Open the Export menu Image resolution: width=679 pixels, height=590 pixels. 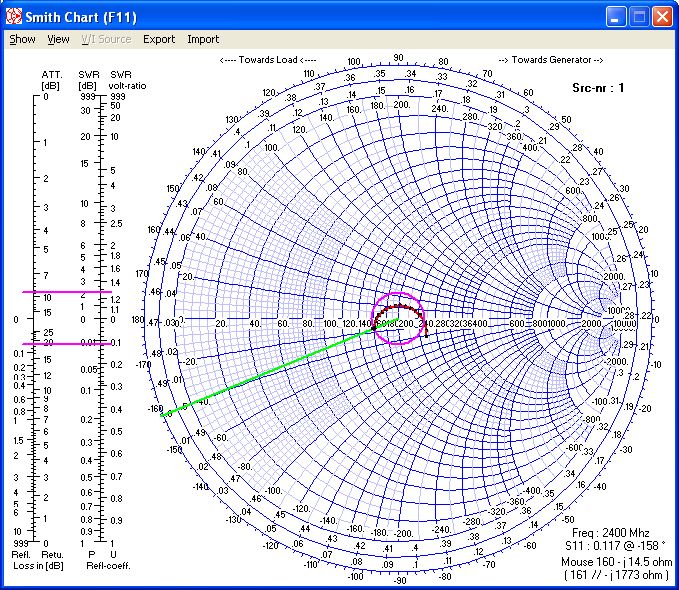(159, 40)
